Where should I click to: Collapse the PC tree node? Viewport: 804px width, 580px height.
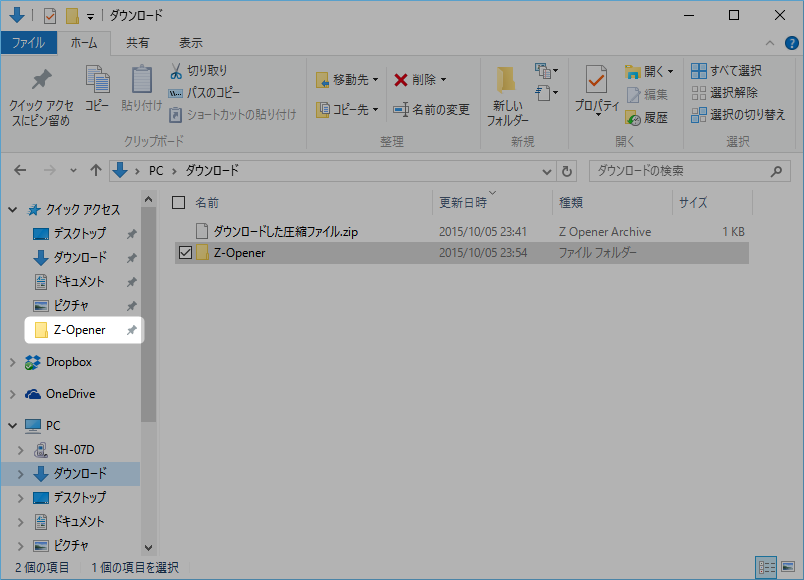[x=13, y=426]
